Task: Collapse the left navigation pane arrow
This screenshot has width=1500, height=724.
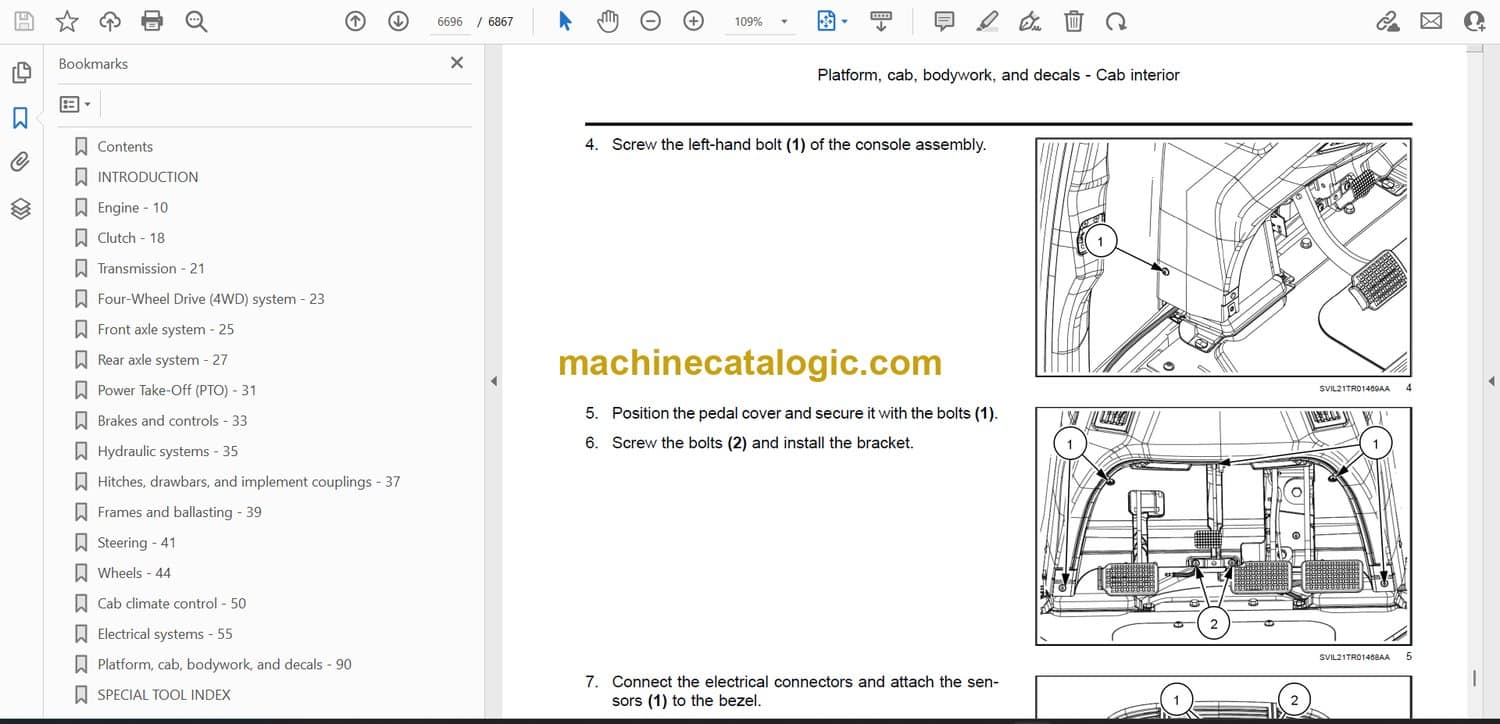Action: pyautogui.click(x=492, y=381)
